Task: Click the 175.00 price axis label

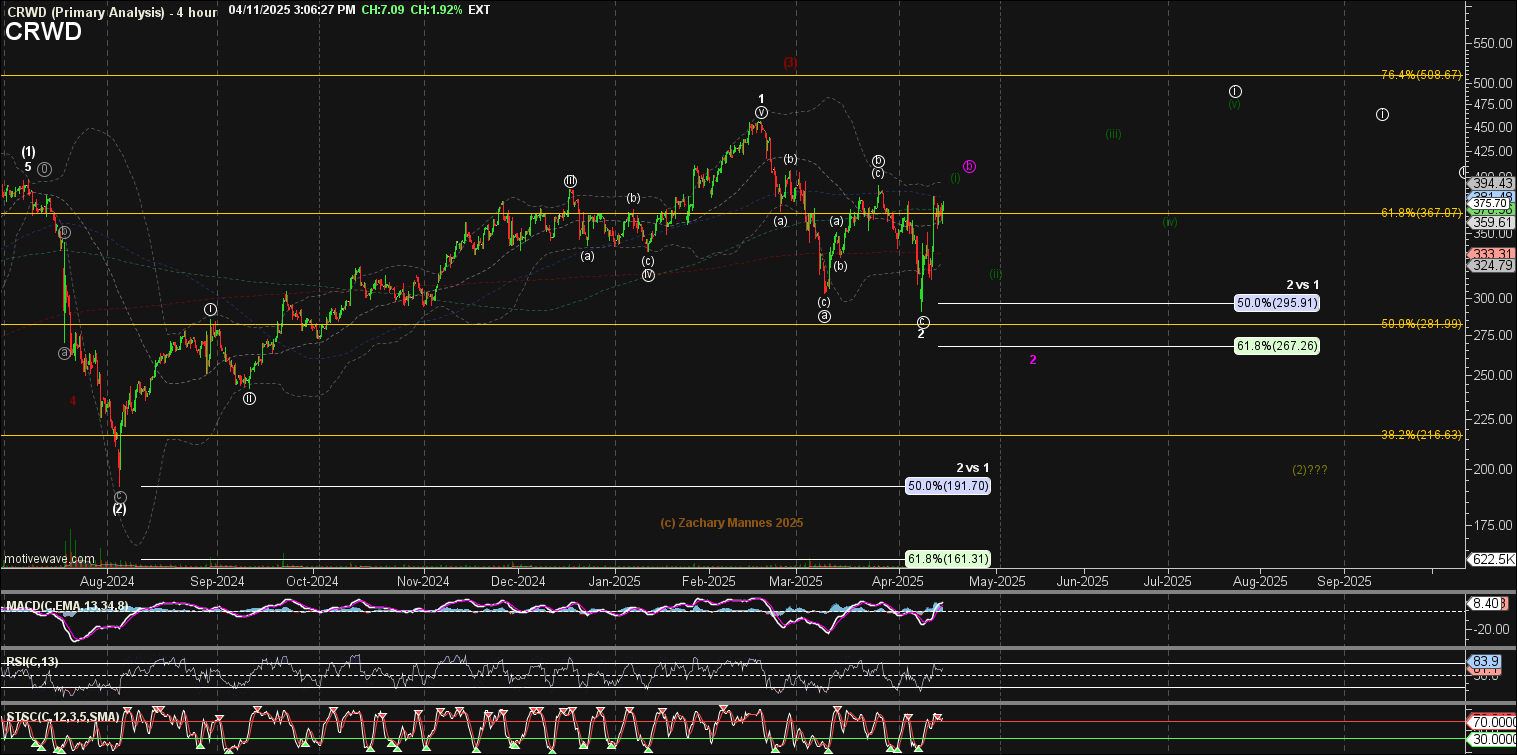Action: point(1492,525)
